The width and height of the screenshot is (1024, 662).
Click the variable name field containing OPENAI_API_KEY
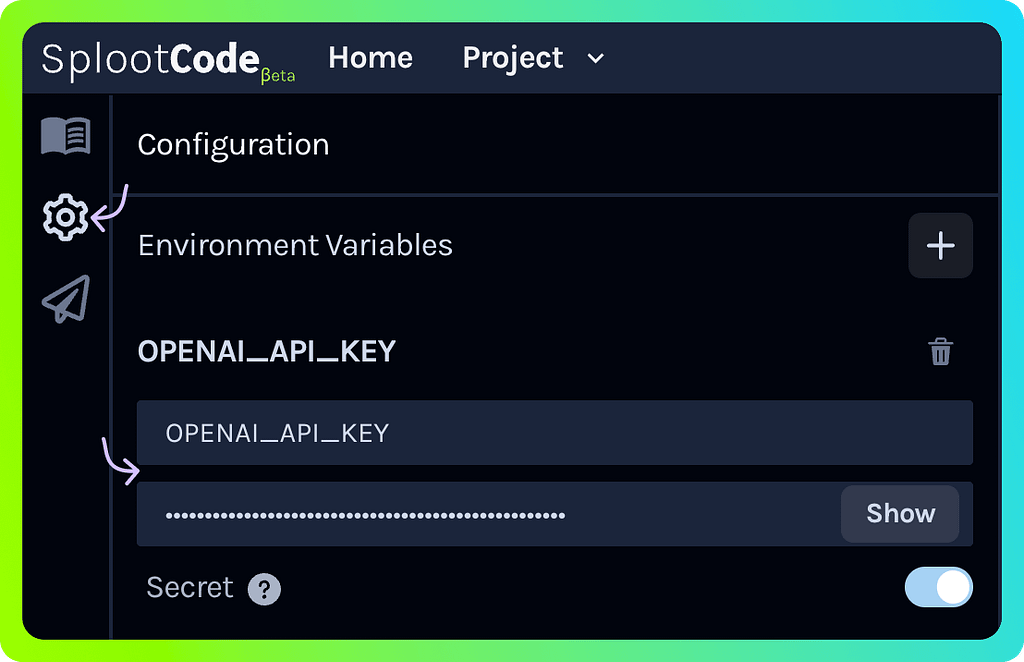[x=554, y=433]
